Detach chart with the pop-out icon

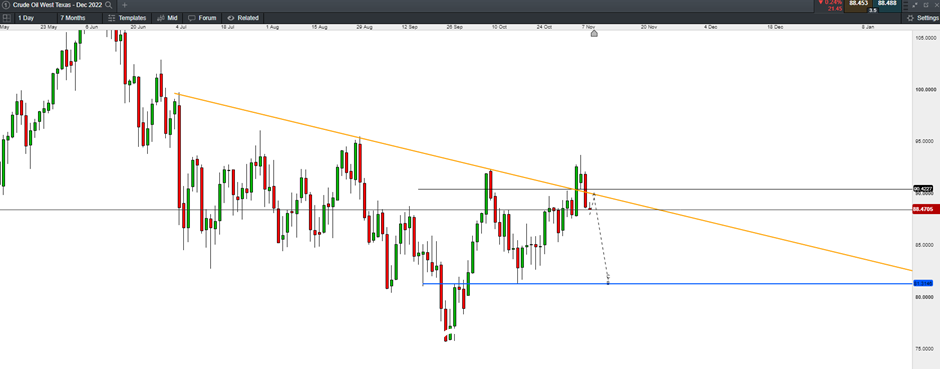(925, 5)
